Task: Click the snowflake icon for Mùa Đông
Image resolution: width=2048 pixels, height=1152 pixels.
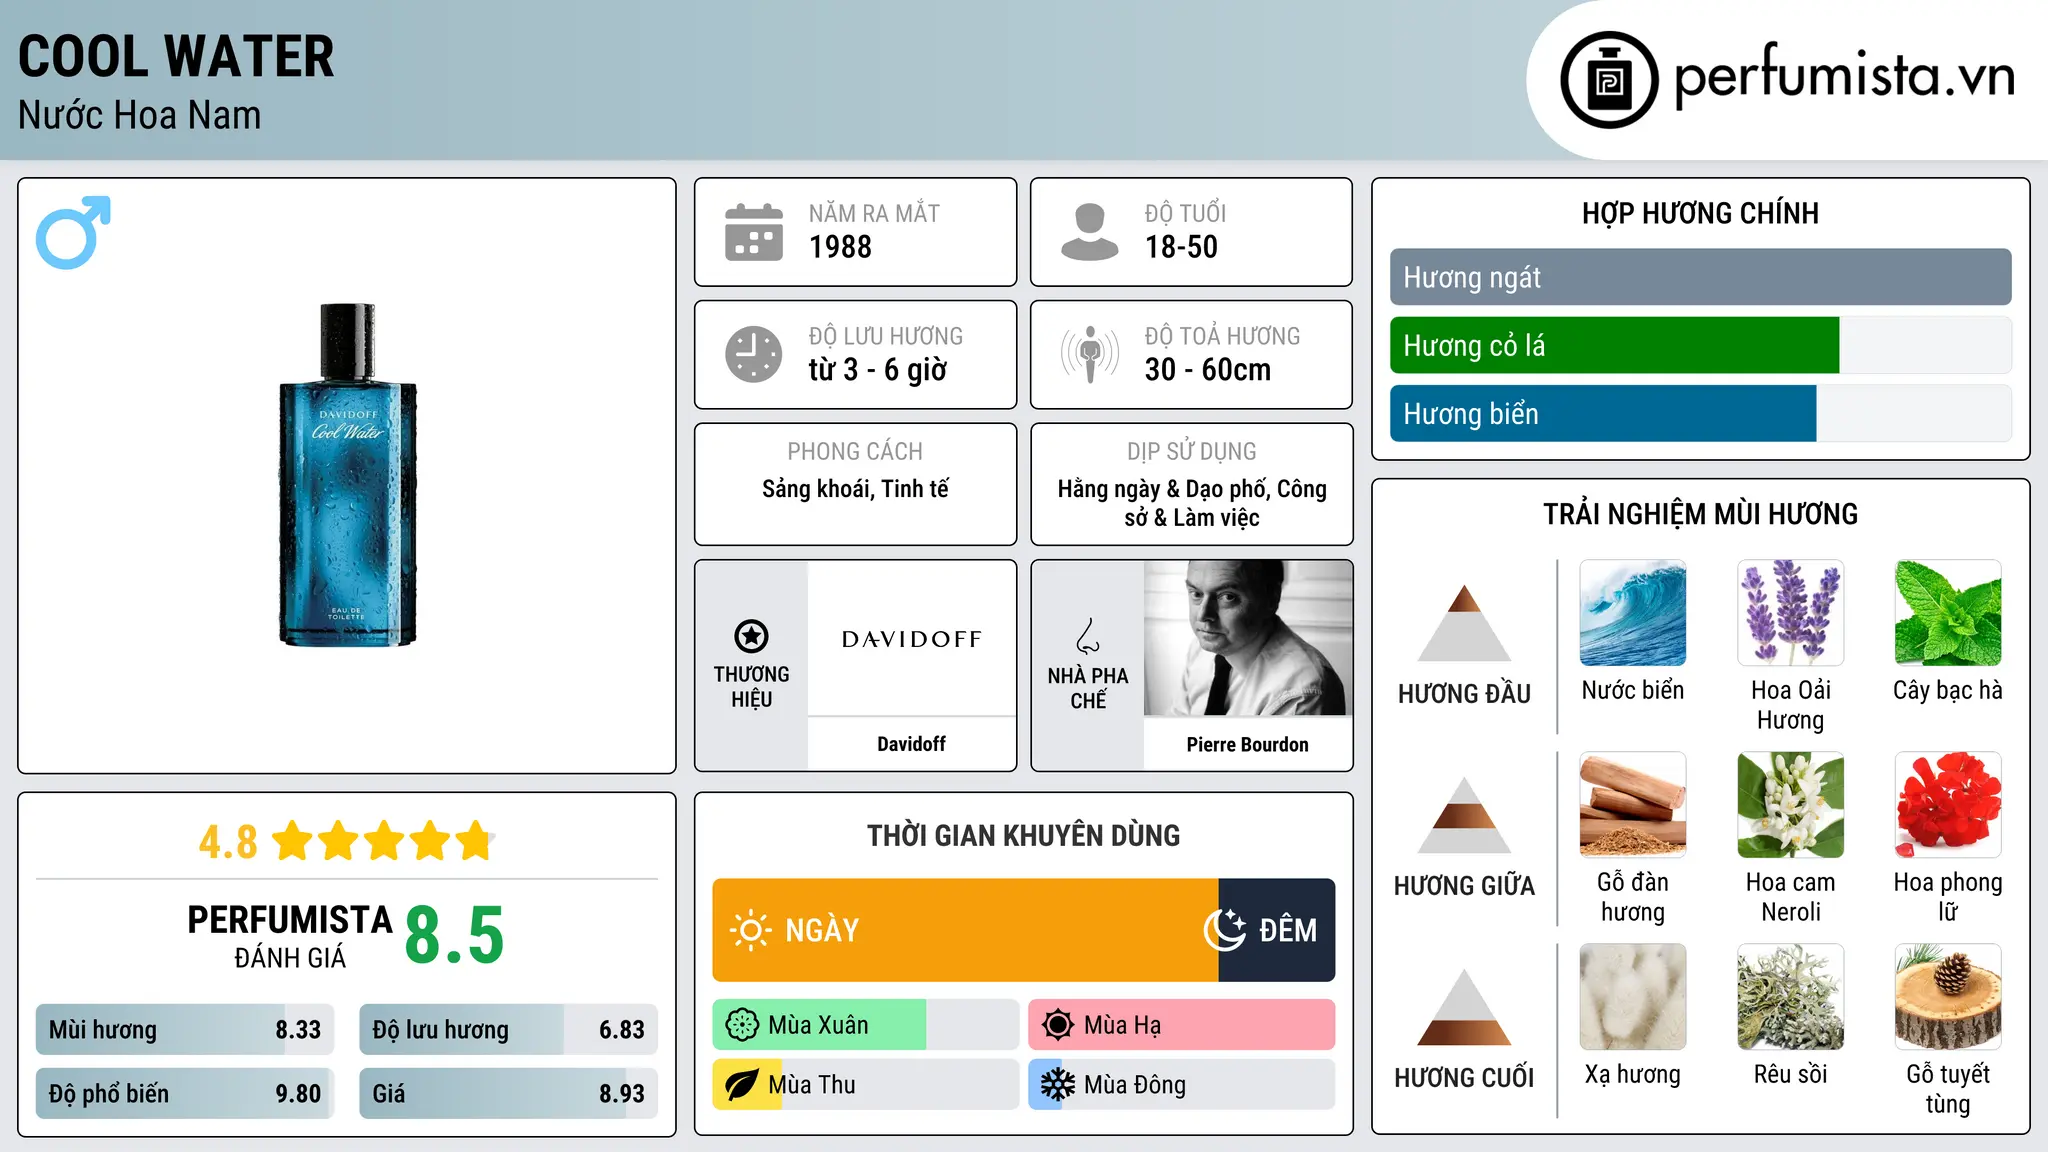Action: (1058, 1085)
